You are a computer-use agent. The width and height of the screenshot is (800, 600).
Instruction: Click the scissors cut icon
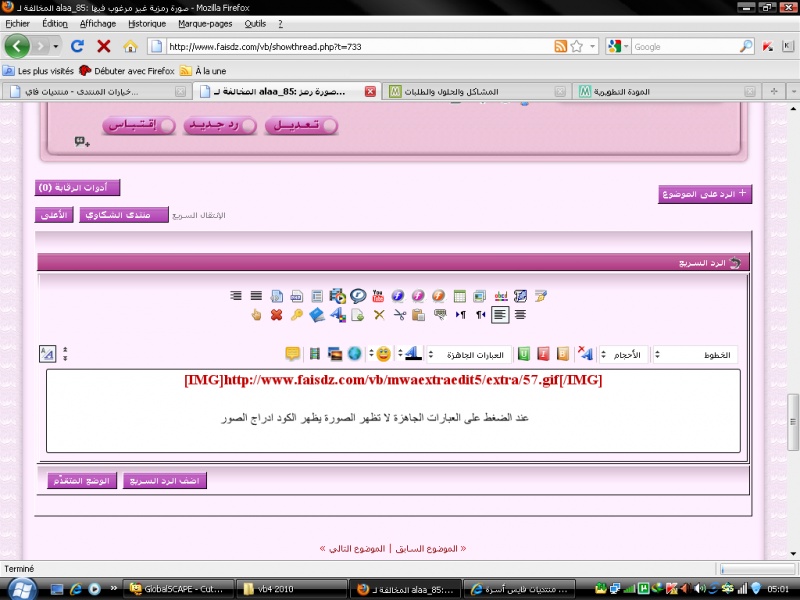click(399, 315)
